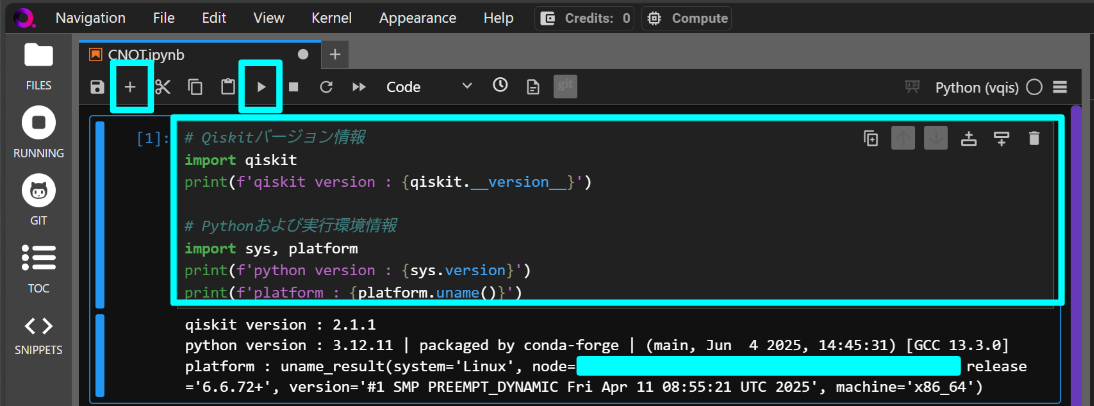Click the '# Qiskitバージョン情報' comment line
The image size is (1094, 406).
coord(276,138)
